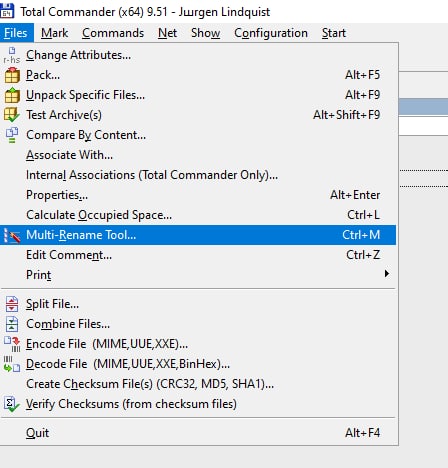
Task: Click the Test Archive(s) checkmark icon
Action: coord(12,115)
